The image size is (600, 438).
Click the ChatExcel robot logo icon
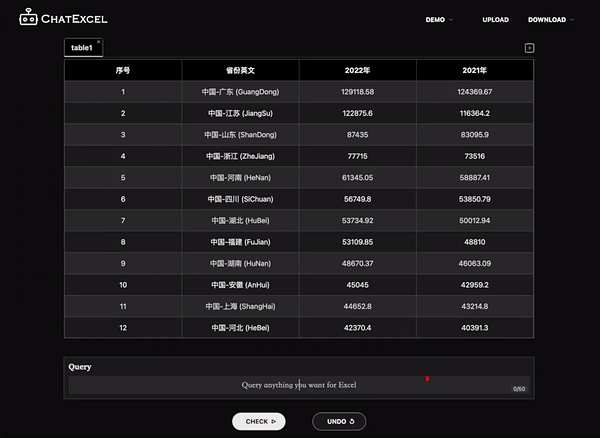tap(28, 18)
